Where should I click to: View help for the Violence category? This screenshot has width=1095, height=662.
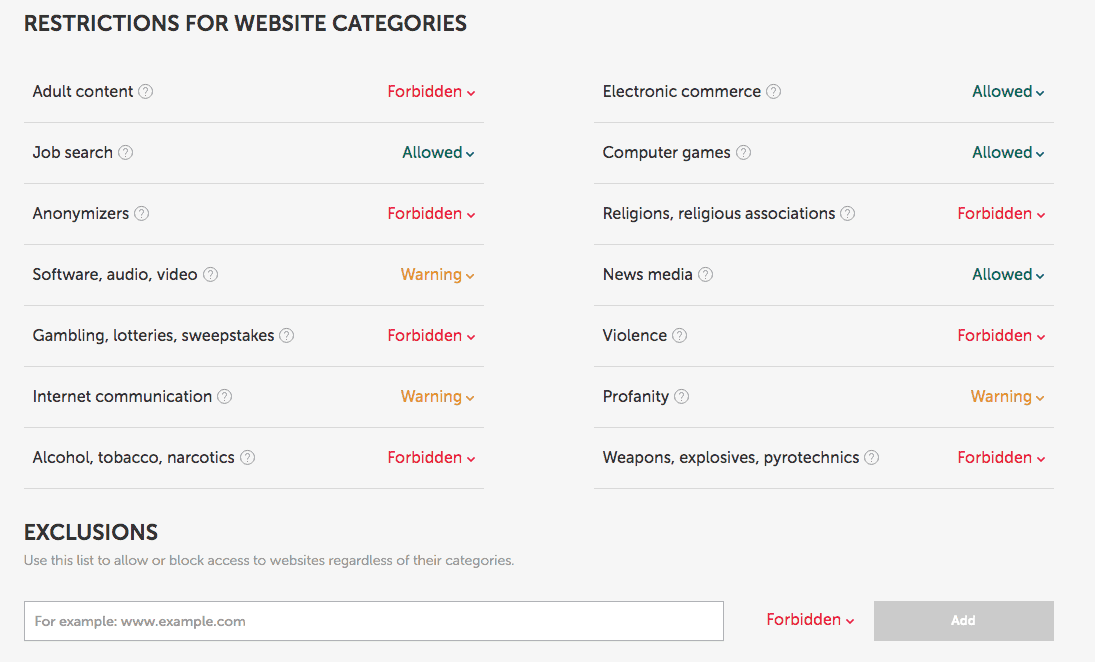(681, 335)
